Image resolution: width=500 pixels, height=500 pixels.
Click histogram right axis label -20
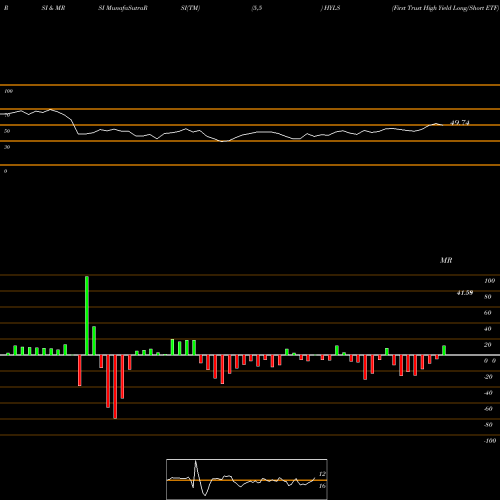(488, 377)
